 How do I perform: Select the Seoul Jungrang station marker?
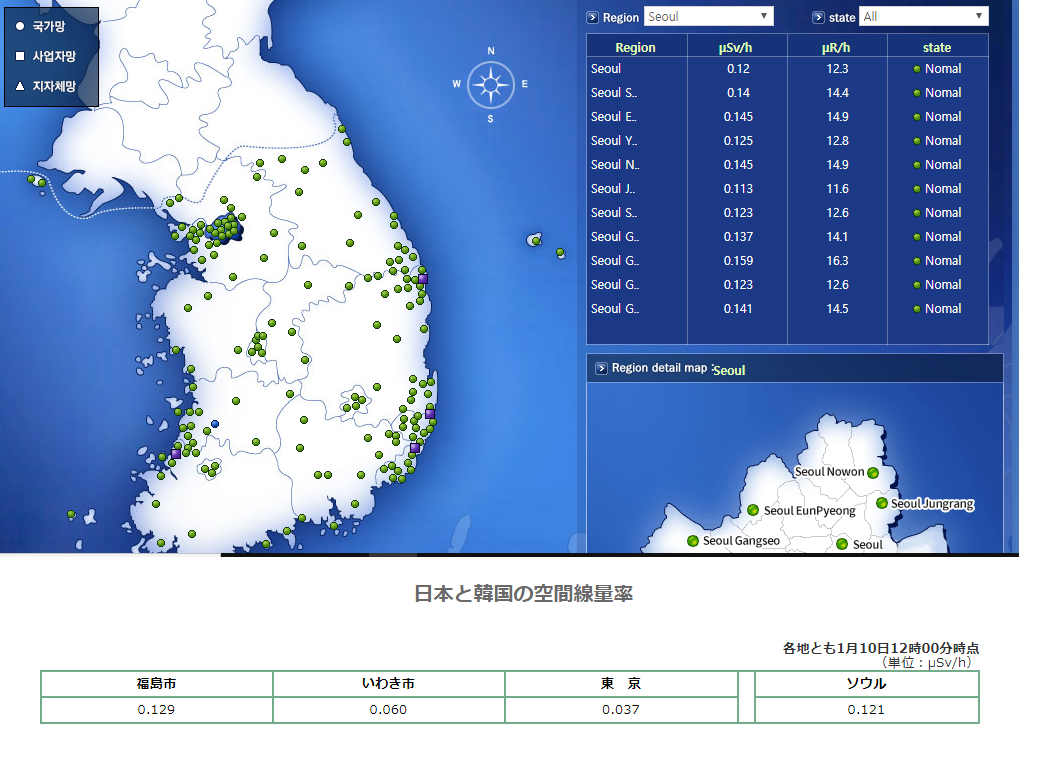[882, 503]
